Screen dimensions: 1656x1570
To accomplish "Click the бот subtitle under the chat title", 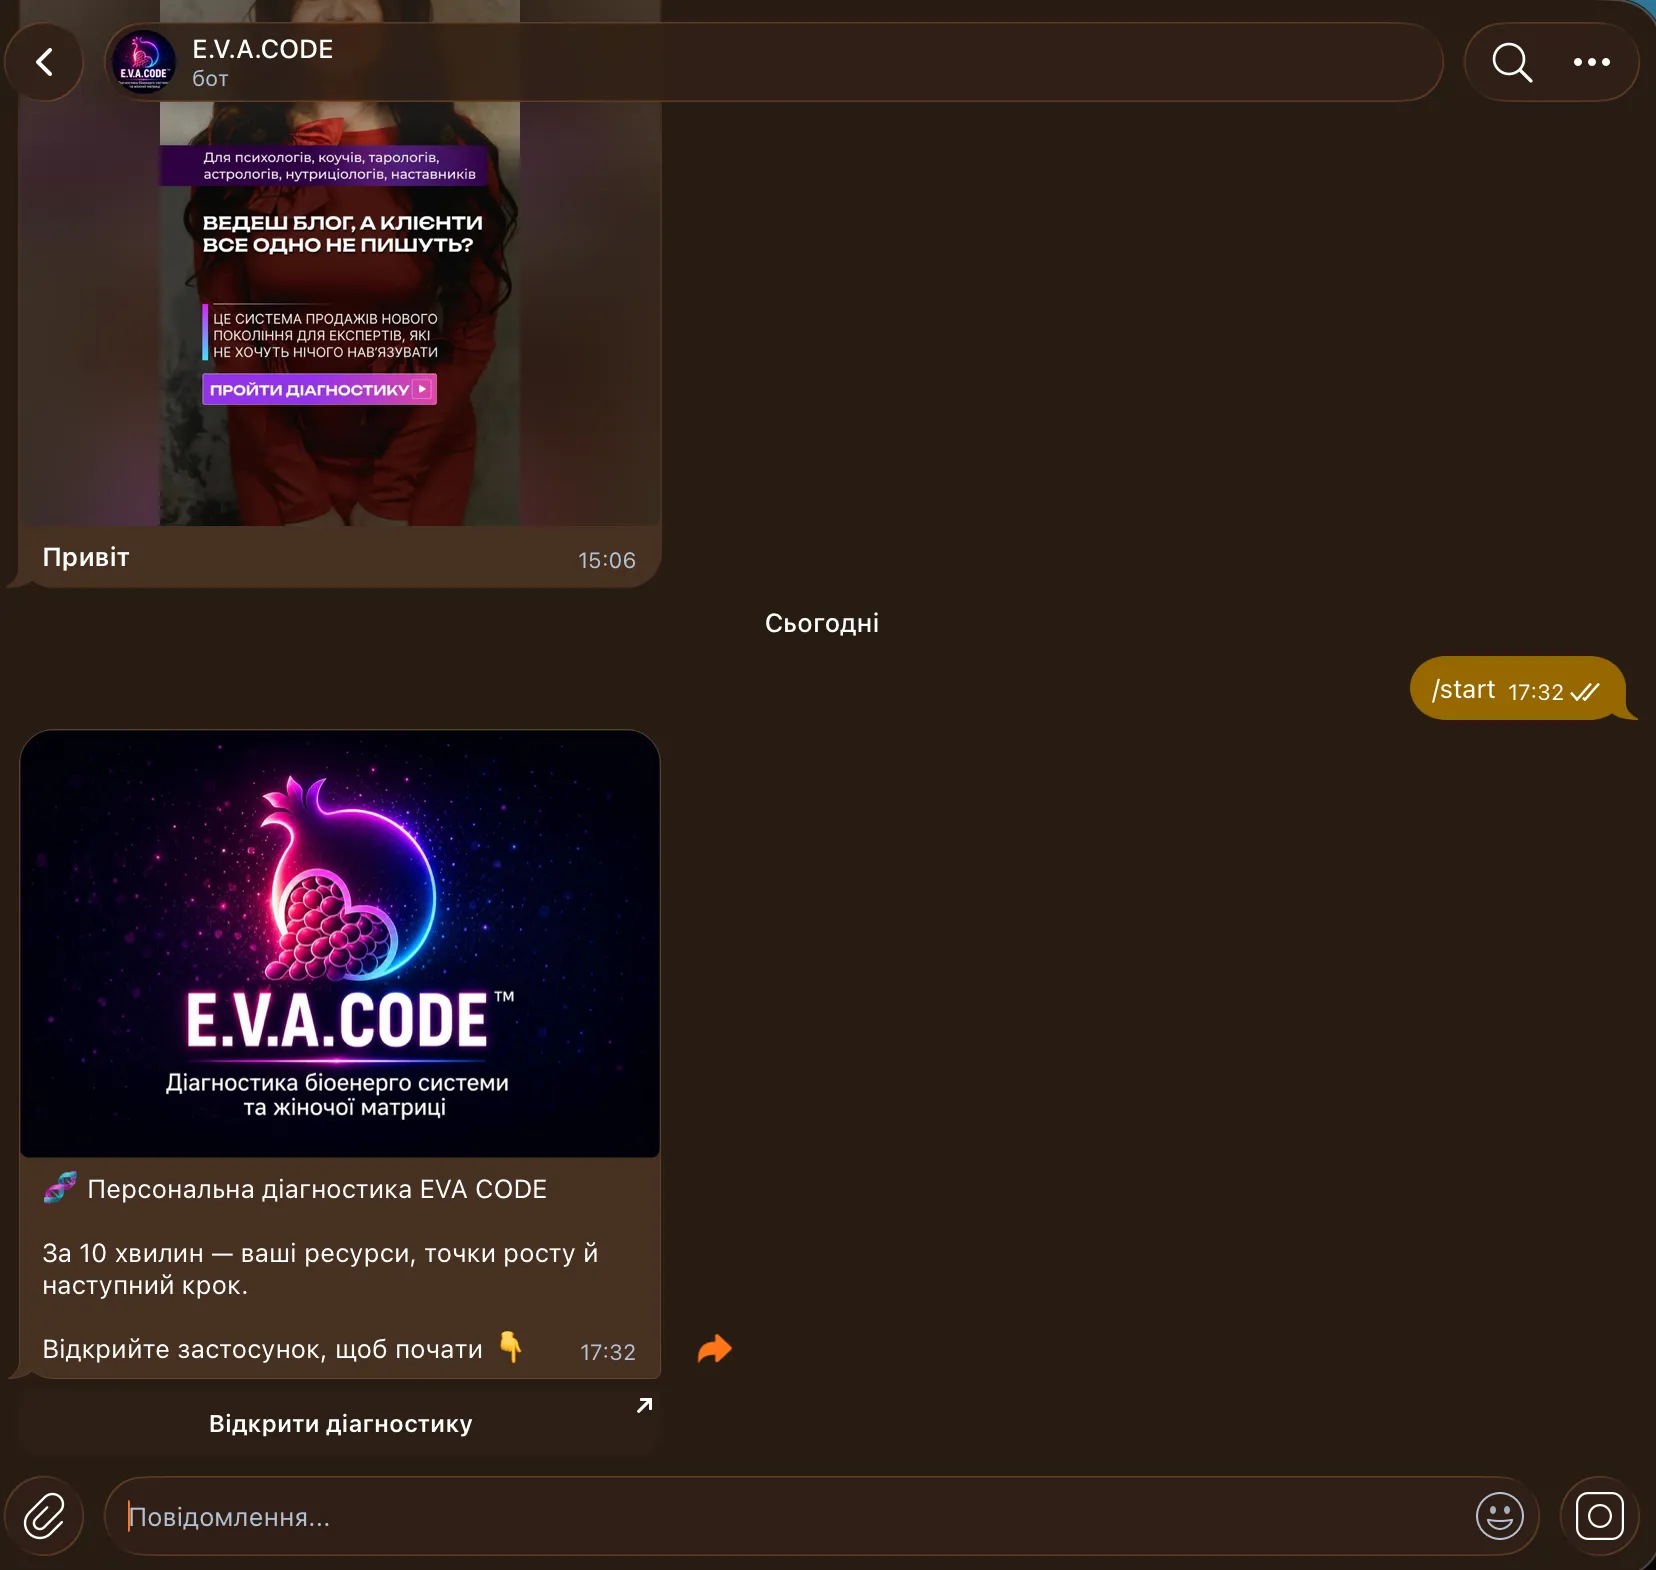I will pos(210,79).
